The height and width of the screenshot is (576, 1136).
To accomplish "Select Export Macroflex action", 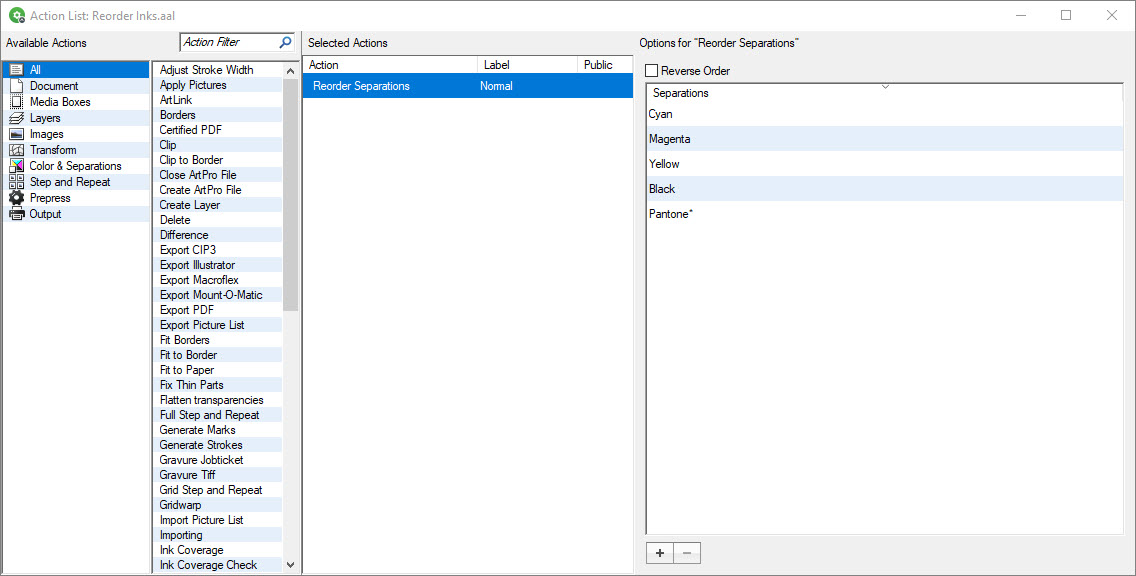I will (217, 280).
